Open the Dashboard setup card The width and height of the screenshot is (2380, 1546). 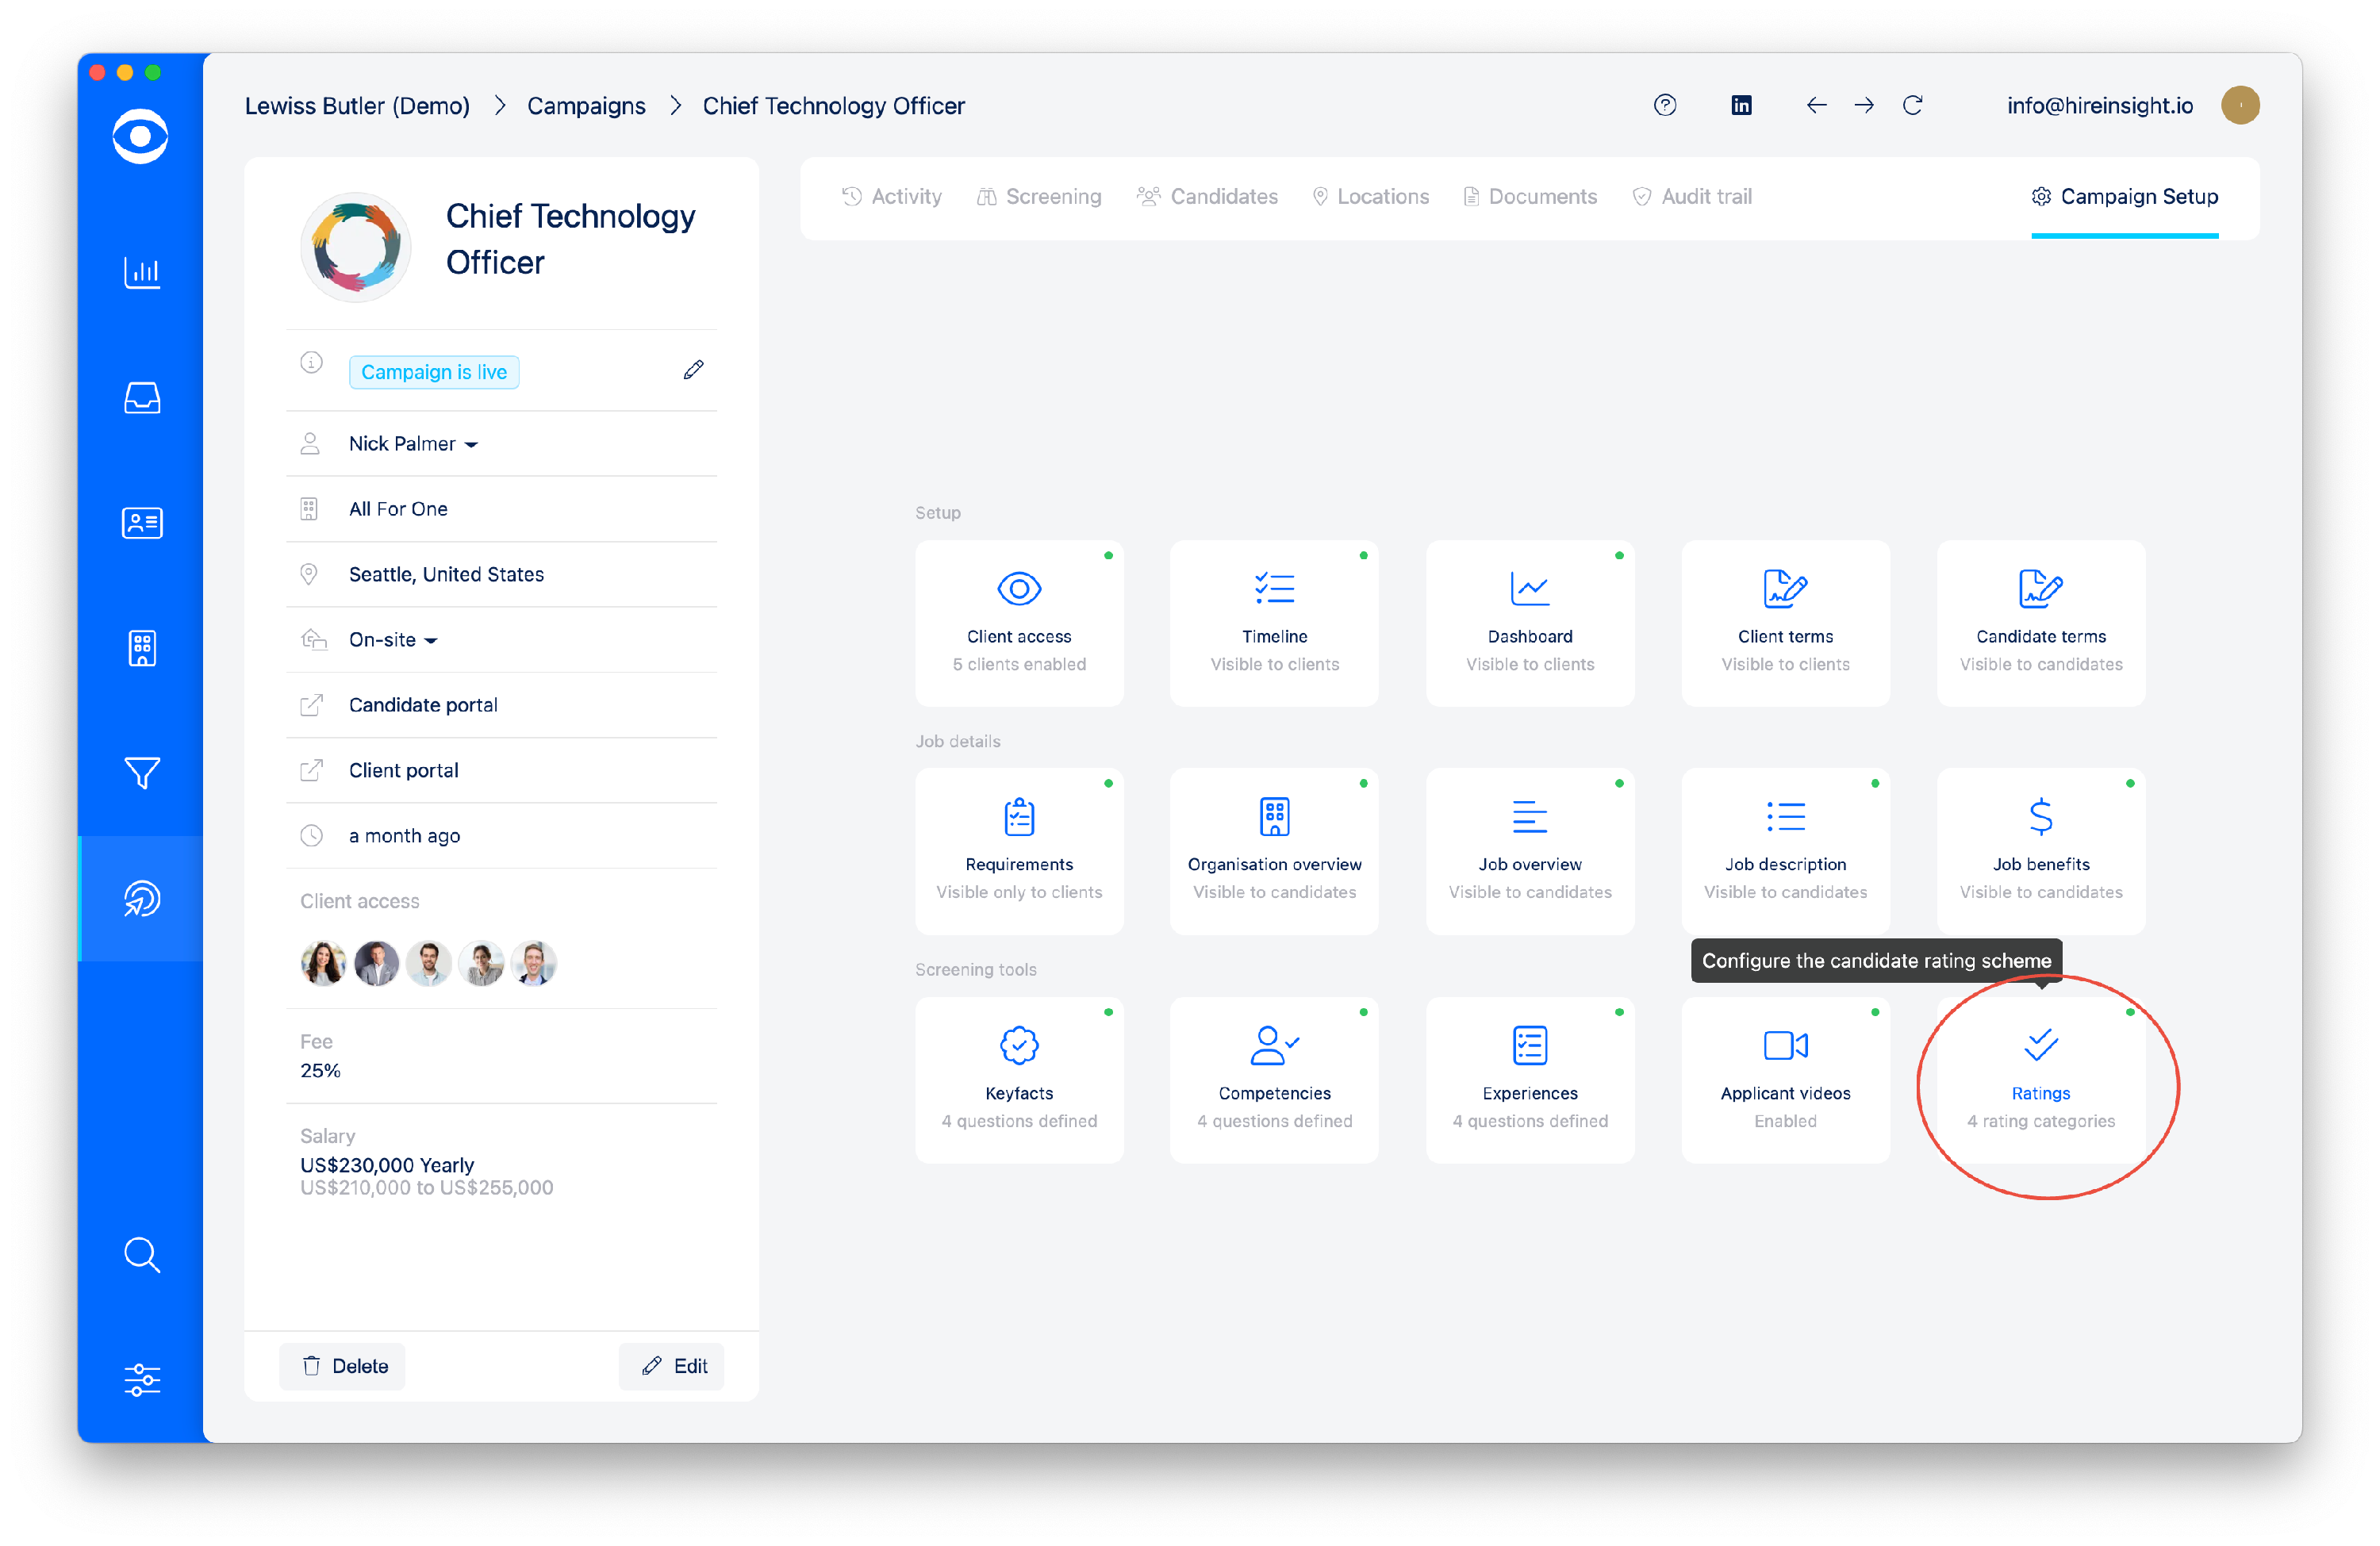click(1530, 623)
